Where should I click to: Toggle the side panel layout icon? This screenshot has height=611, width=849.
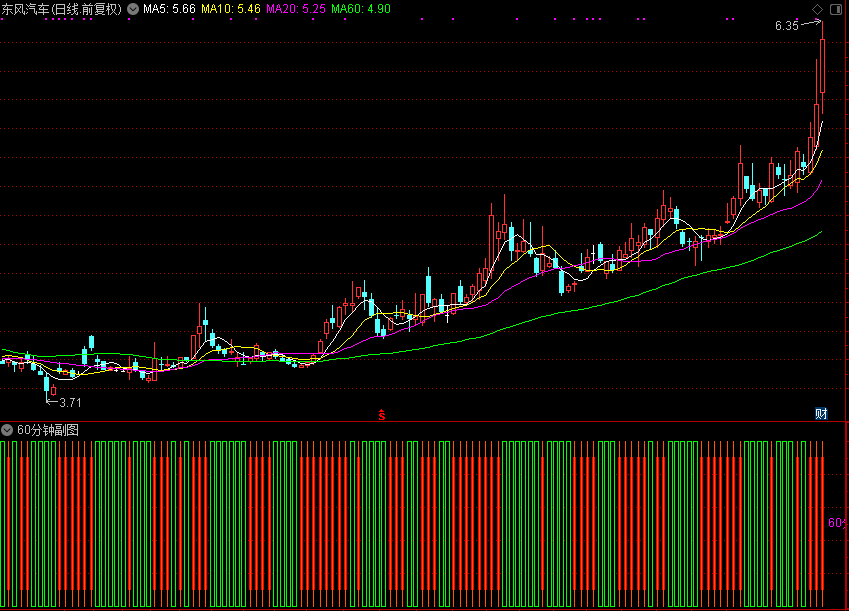coord(835,9)
